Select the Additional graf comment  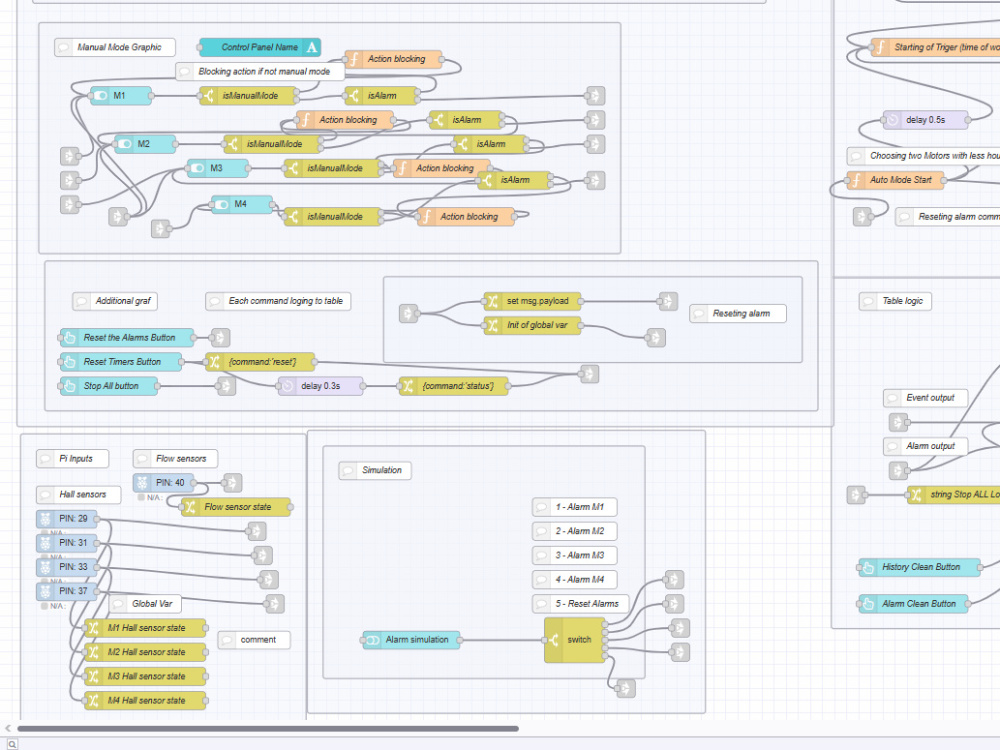coord(115,301)
